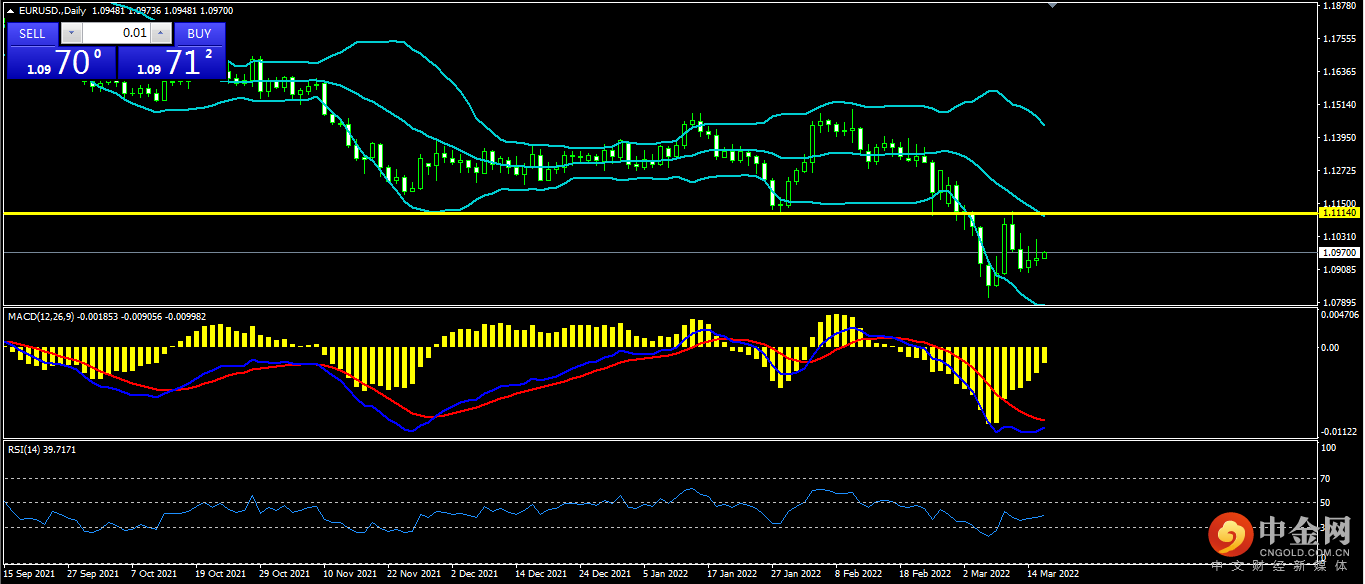Viewport: 1365px width, 584px height.
Task: Click the RSI(14) 39.7171 indicator label
Action: point(42,450)
